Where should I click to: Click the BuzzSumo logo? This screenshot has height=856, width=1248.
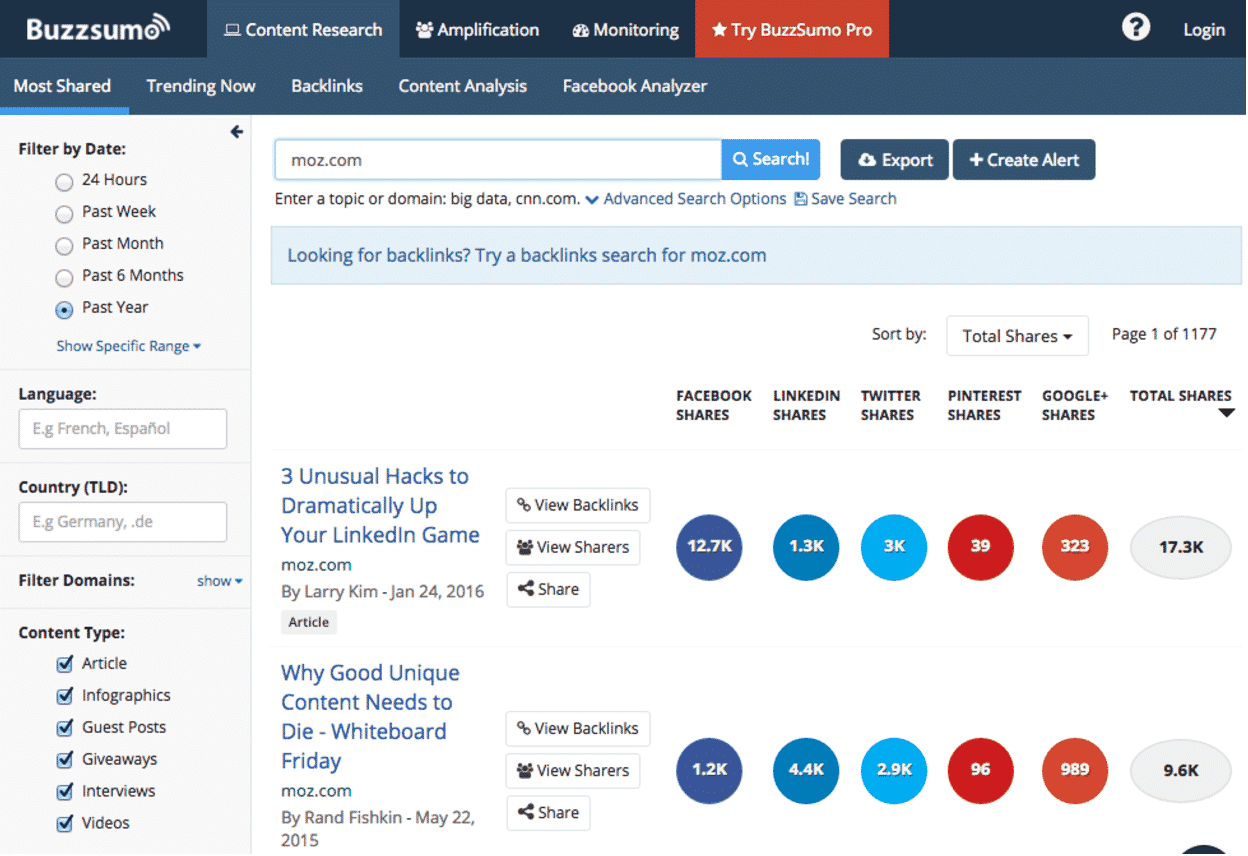[x=98, y=28]
